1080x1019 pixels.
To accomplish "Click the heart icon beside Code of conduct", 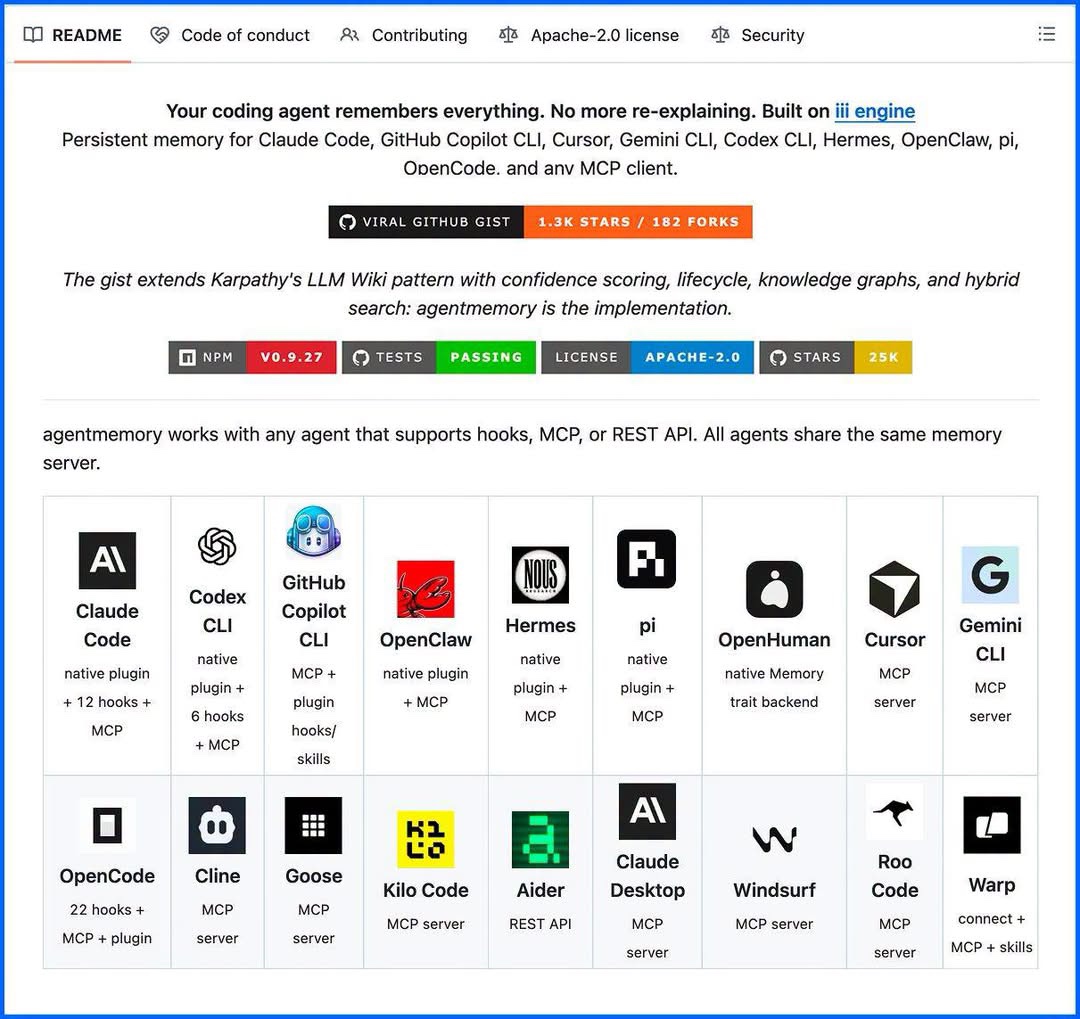I will 160,34.
